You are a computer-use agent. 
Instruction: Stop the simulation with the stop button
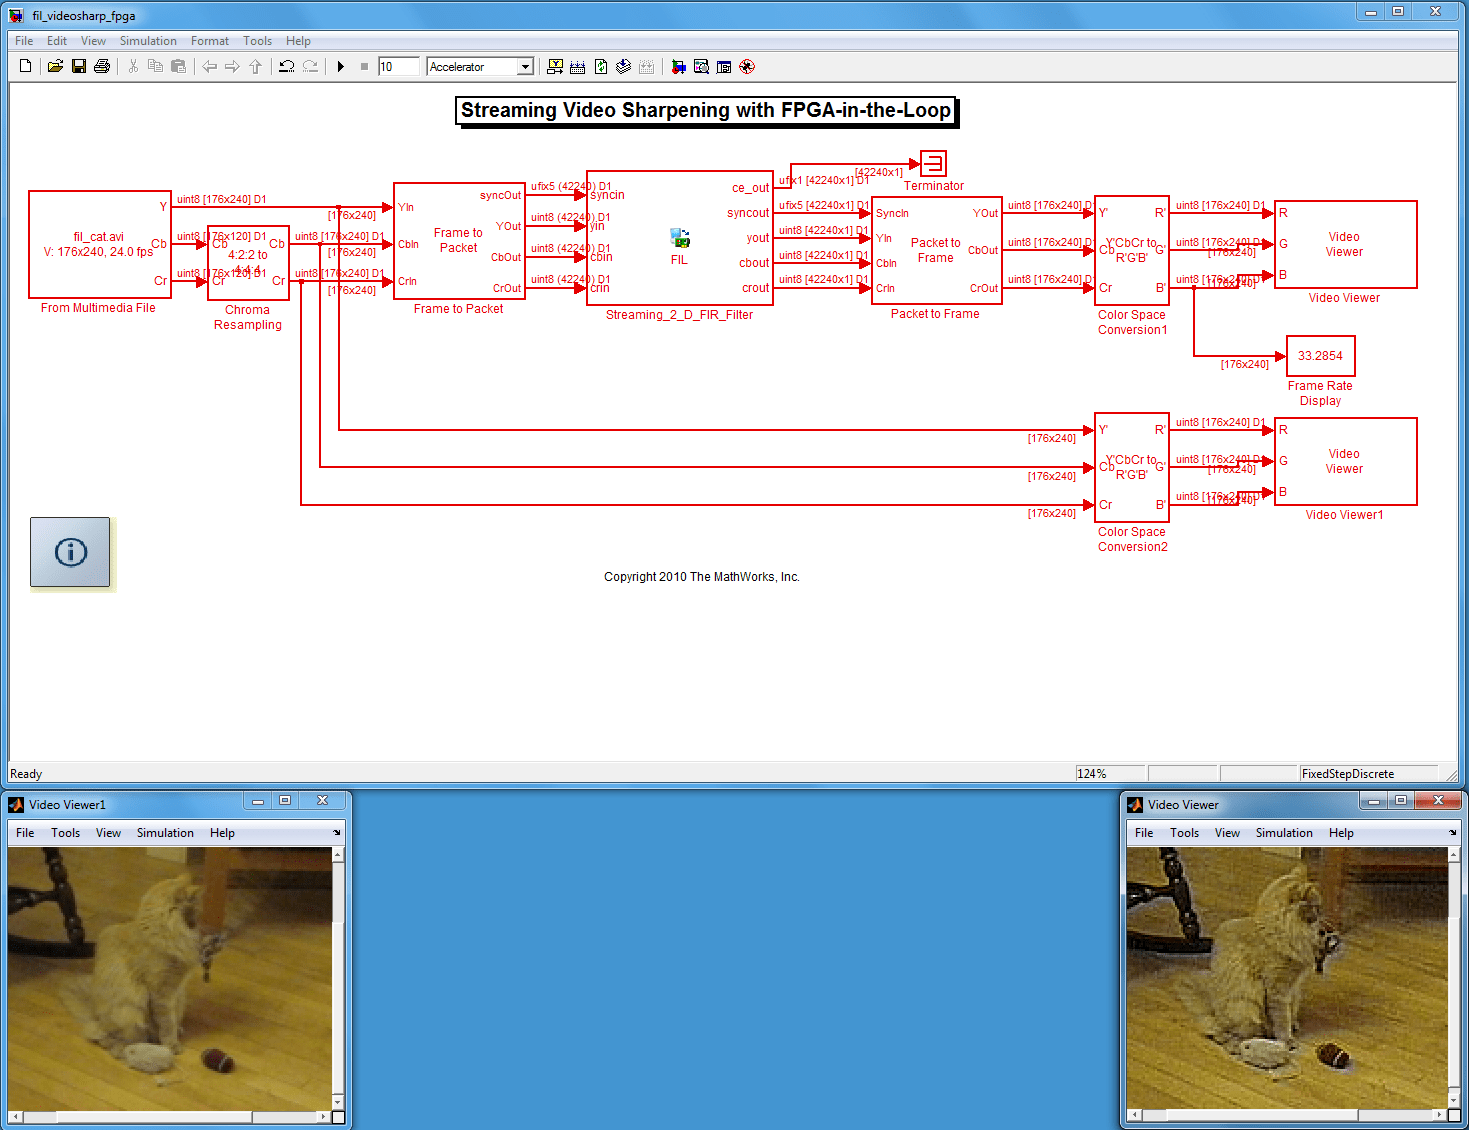[364, 67]
